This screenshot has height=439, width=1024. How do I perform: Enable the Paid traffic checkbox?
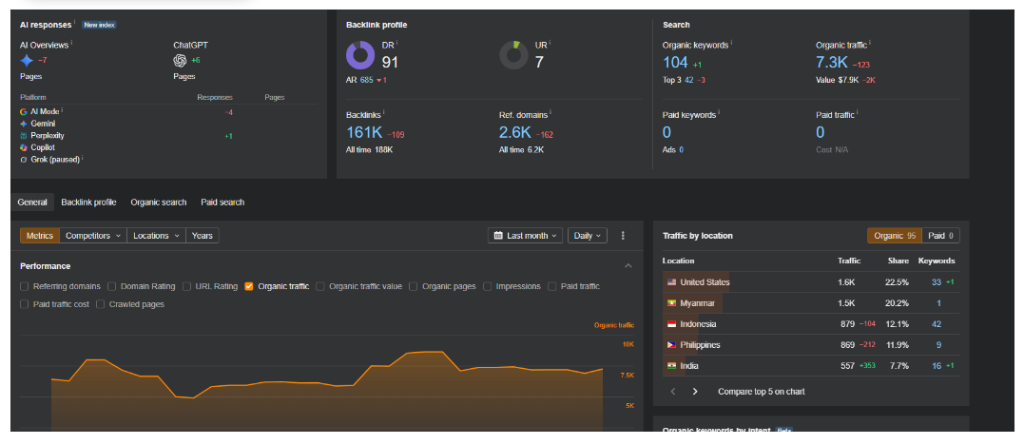552,286
